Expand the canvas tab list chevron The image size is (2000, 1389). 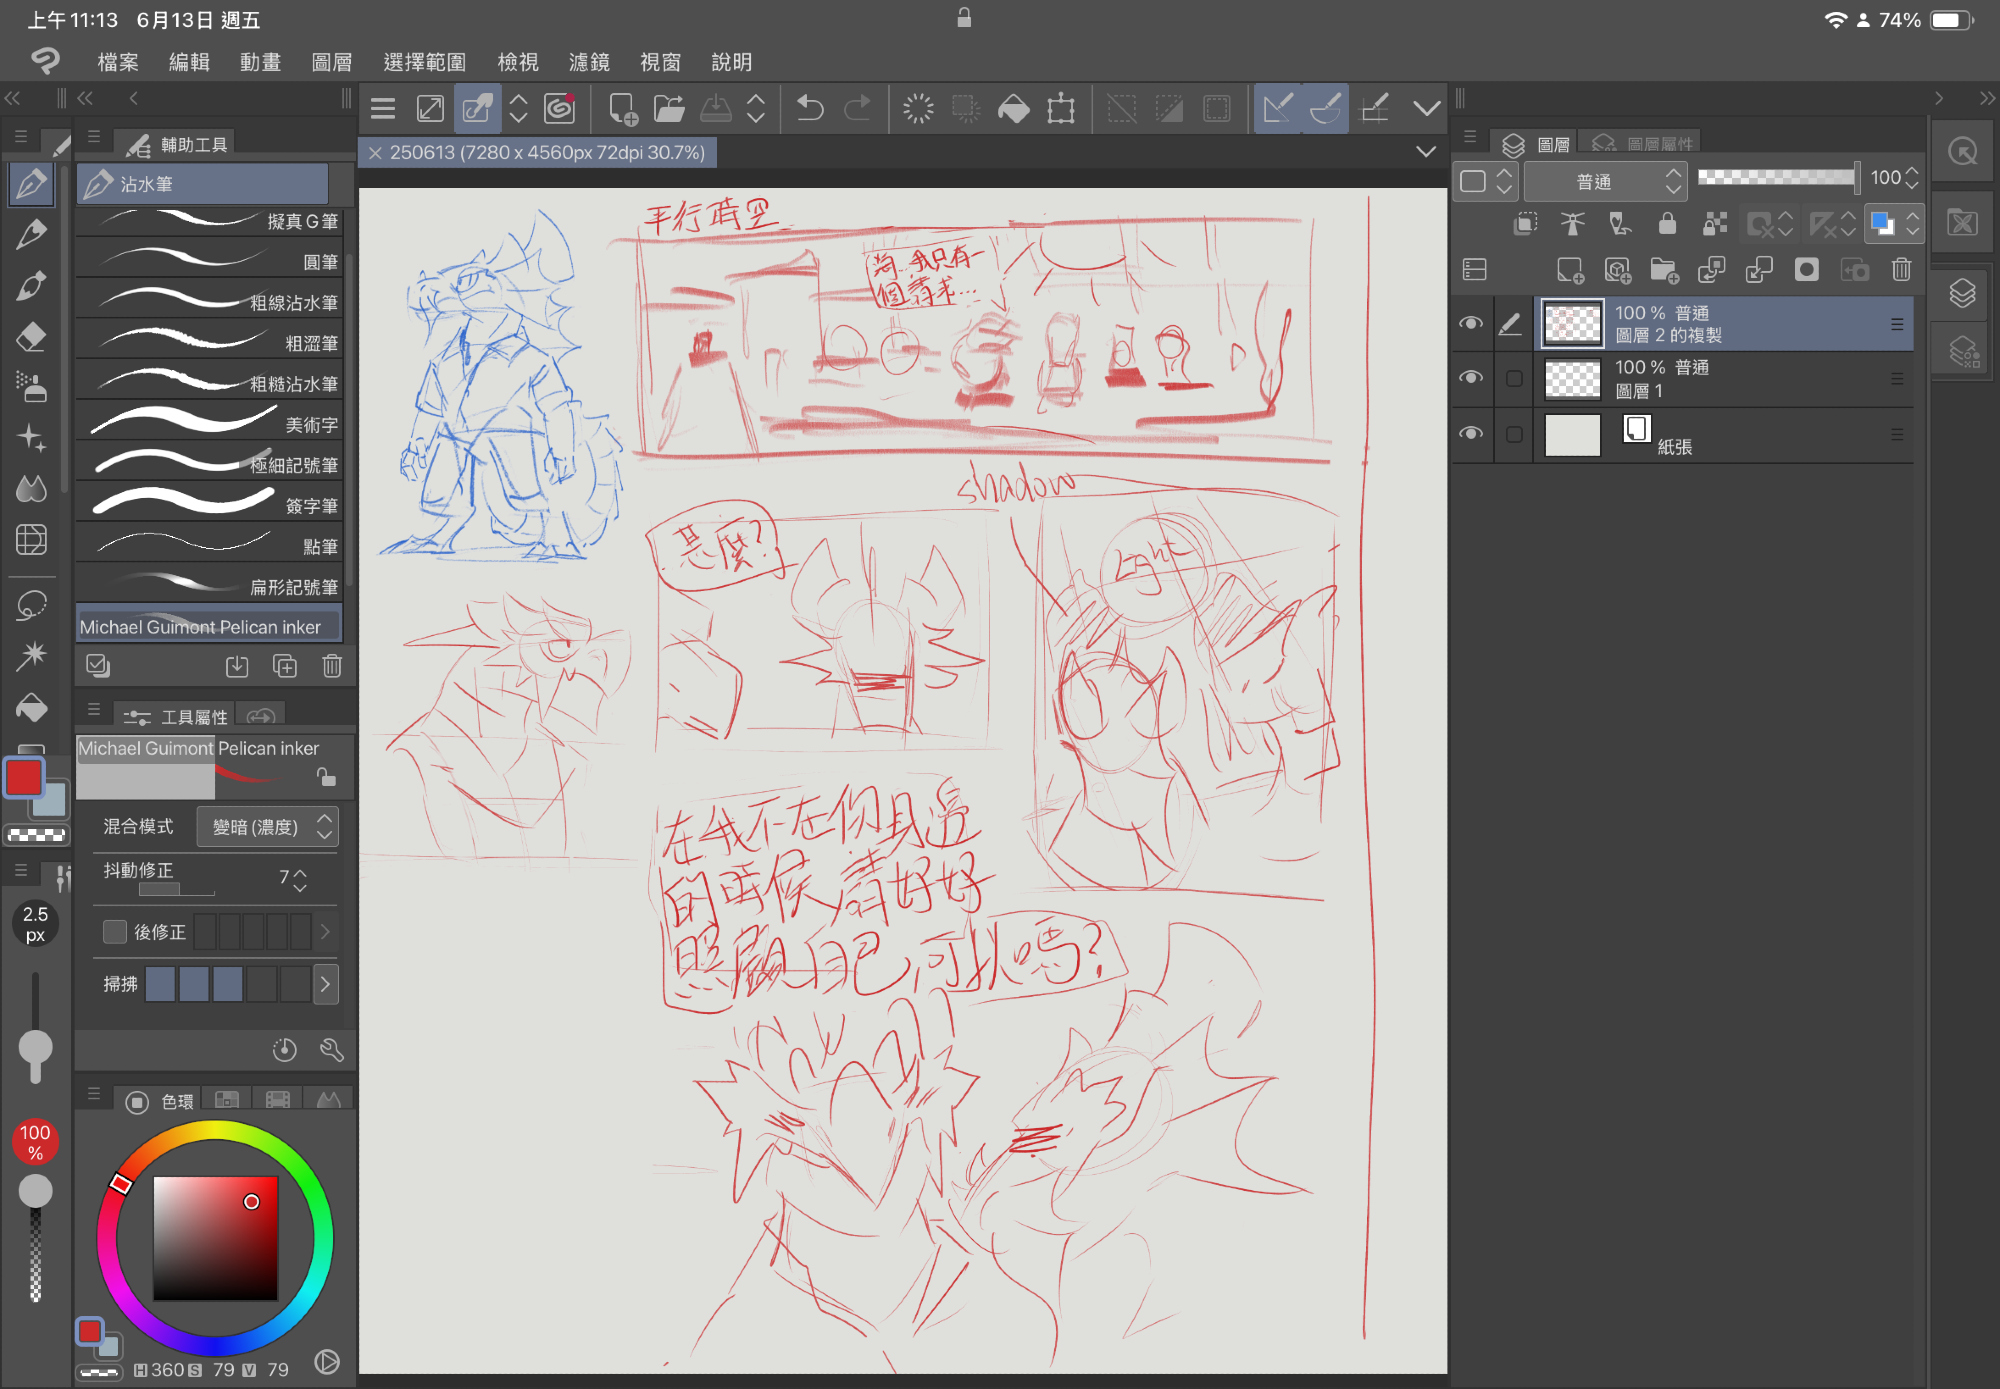[1426, 152]
